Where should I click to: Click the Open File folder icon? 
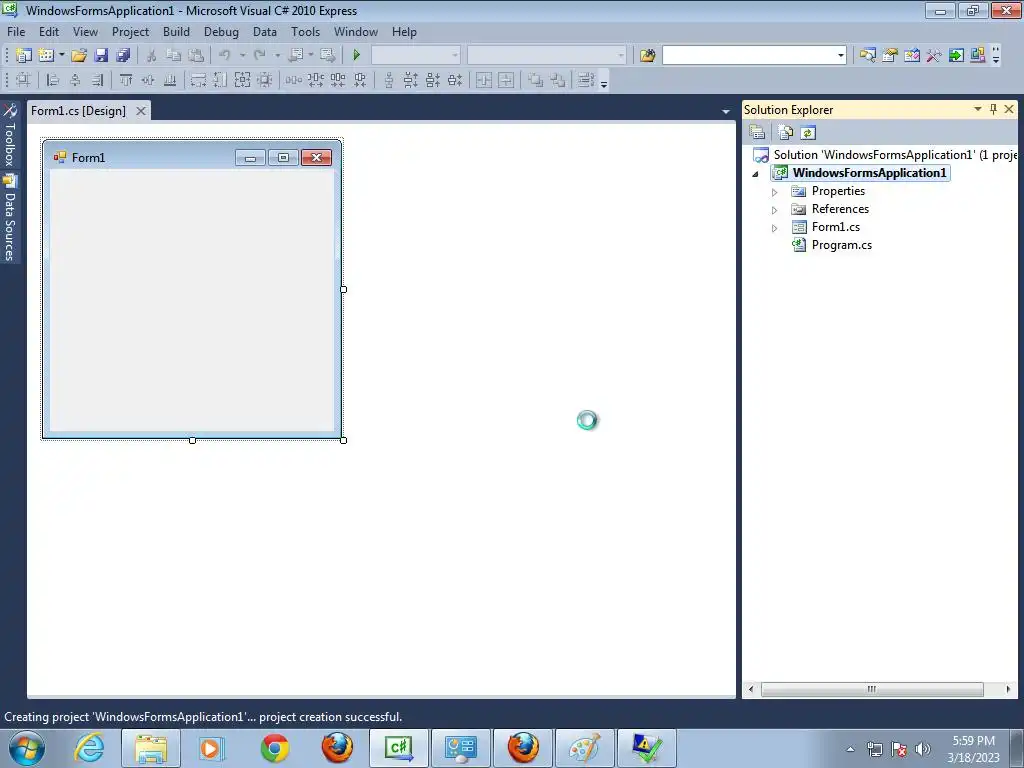click(x=79, y=56)
